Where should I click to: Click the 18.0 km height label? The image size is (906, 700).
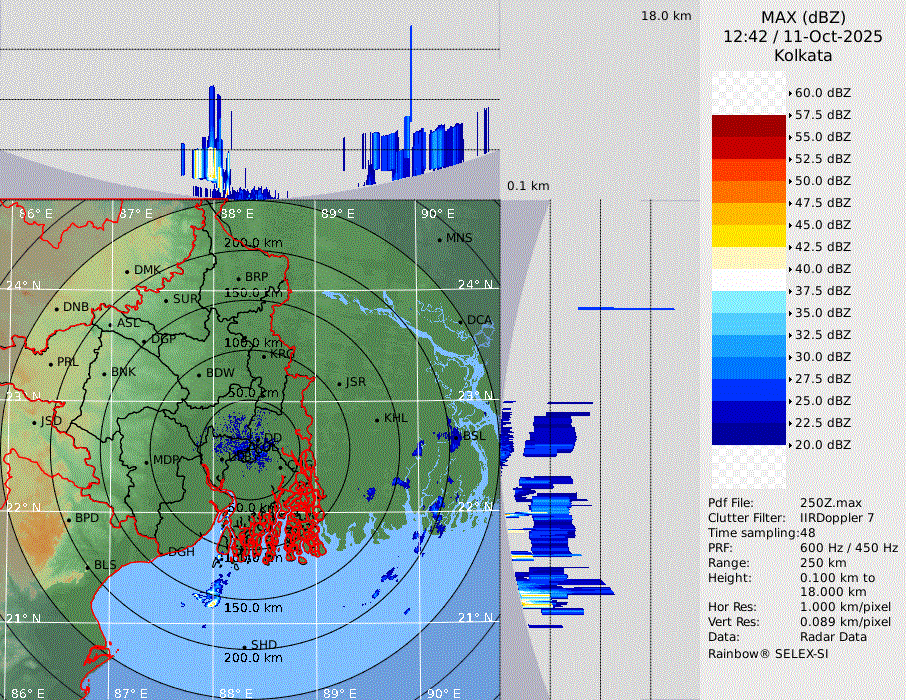point(666,16)
